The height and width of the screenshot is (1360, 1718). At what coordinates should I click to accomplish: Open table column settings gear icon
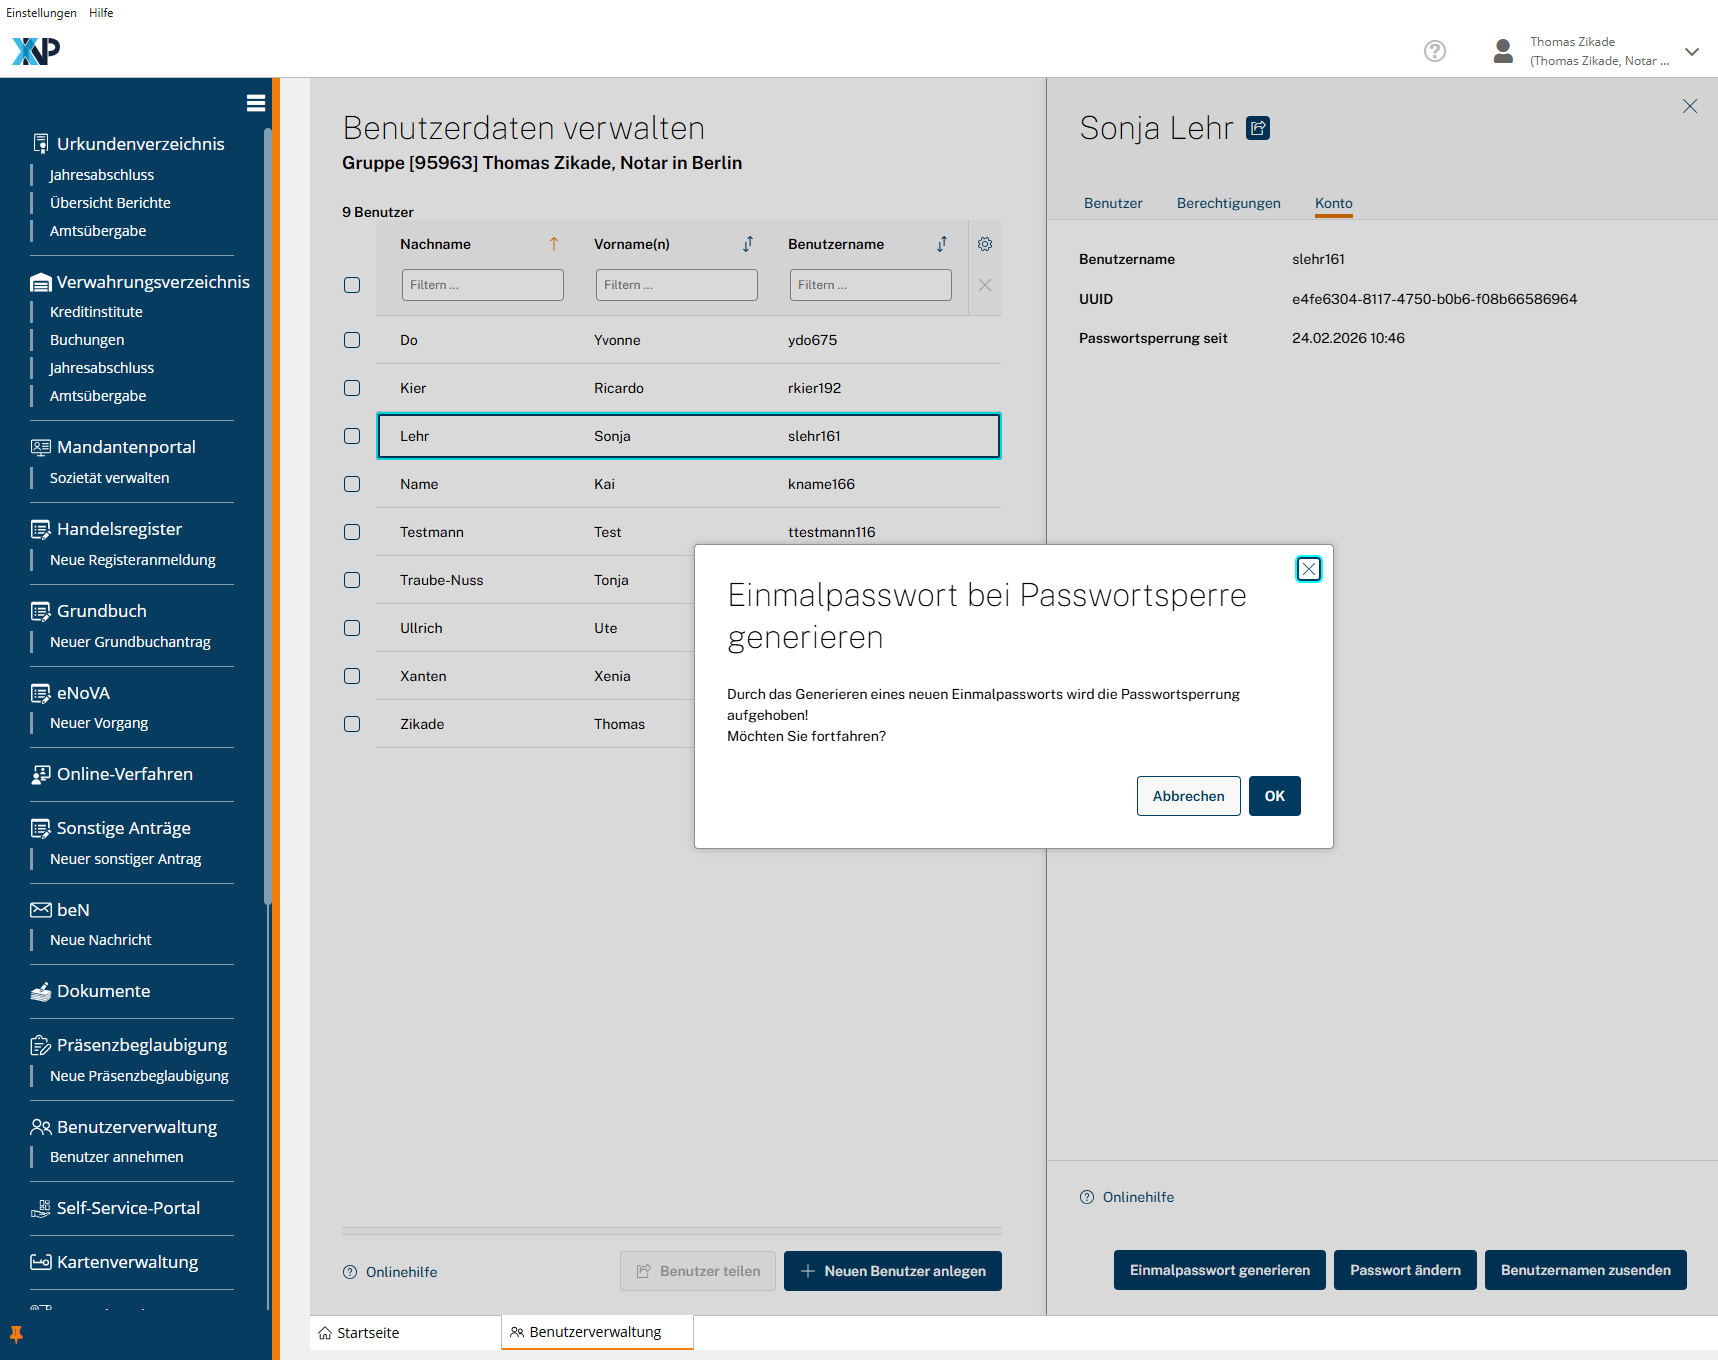point(985,244)
